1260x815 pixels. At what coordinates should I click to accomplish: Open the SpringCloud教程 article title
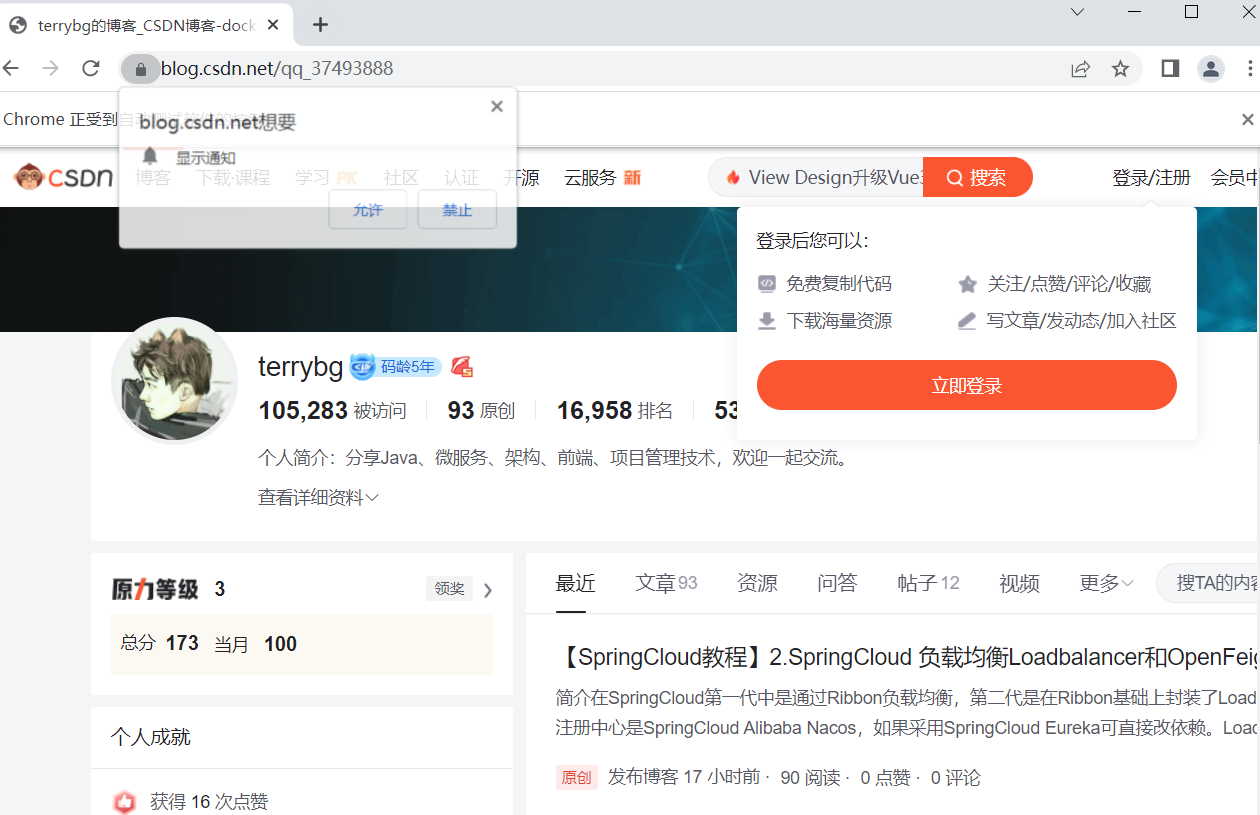click(907, 657)
